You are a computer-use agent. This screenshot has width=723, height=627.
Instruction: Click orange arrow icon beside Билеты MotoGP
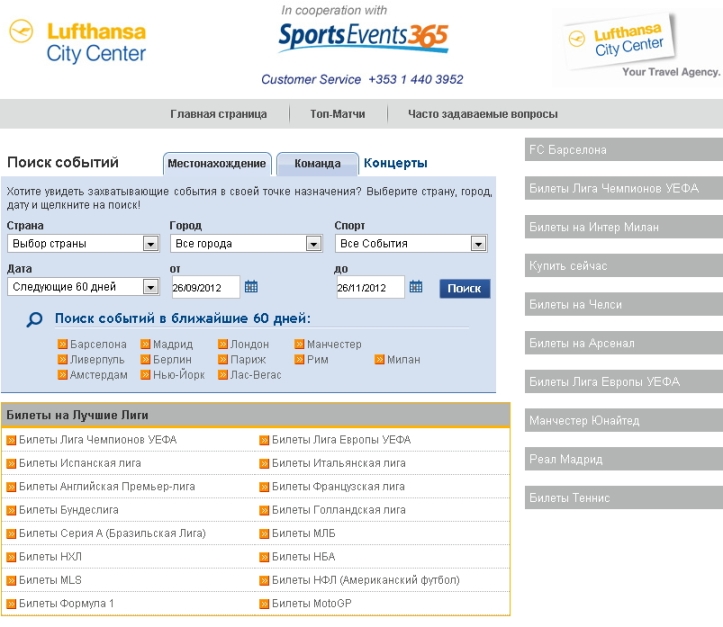coord(264,604)
